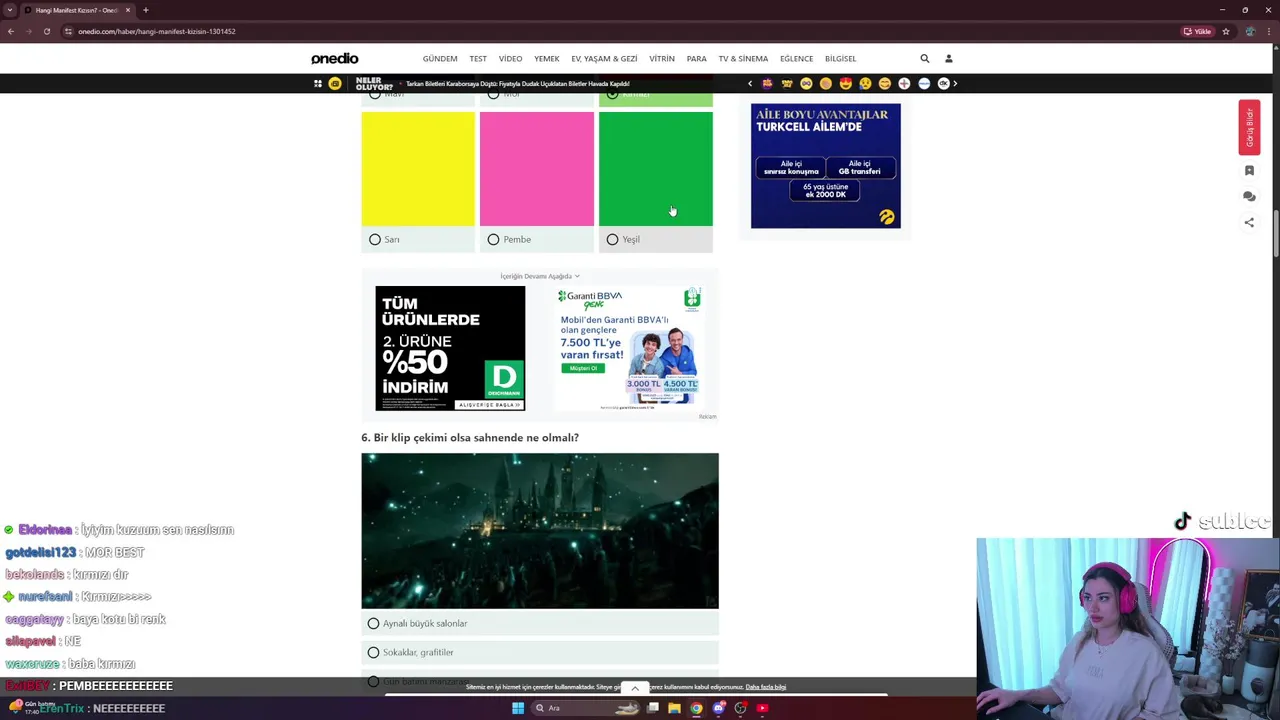1280x720 pixels.
Task: Click the taskbar Ara search box
Action: (x=587, y=708)
